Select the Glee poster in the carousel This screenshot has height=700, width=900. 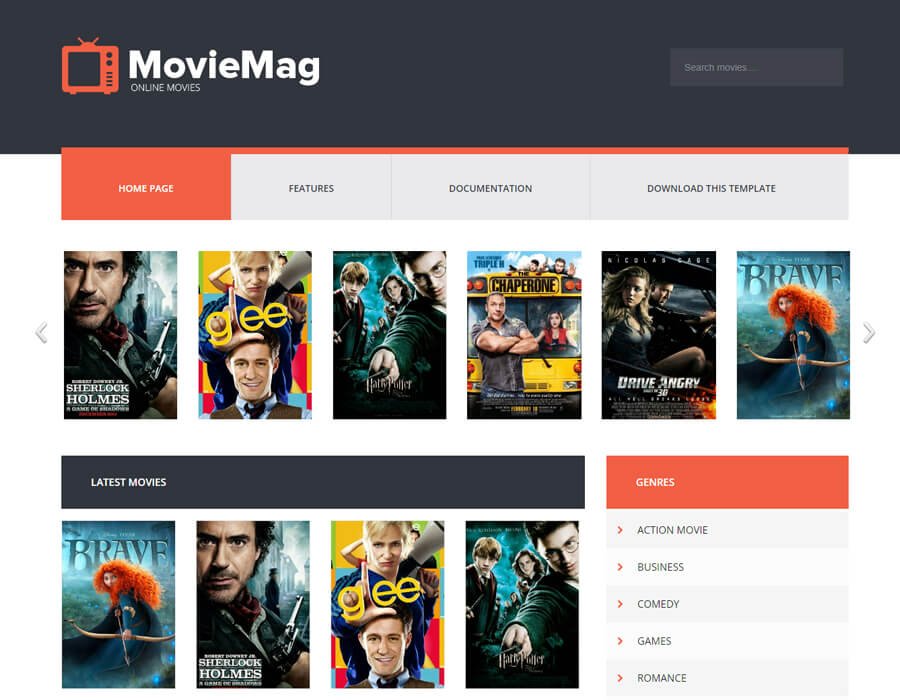(255, 335)
